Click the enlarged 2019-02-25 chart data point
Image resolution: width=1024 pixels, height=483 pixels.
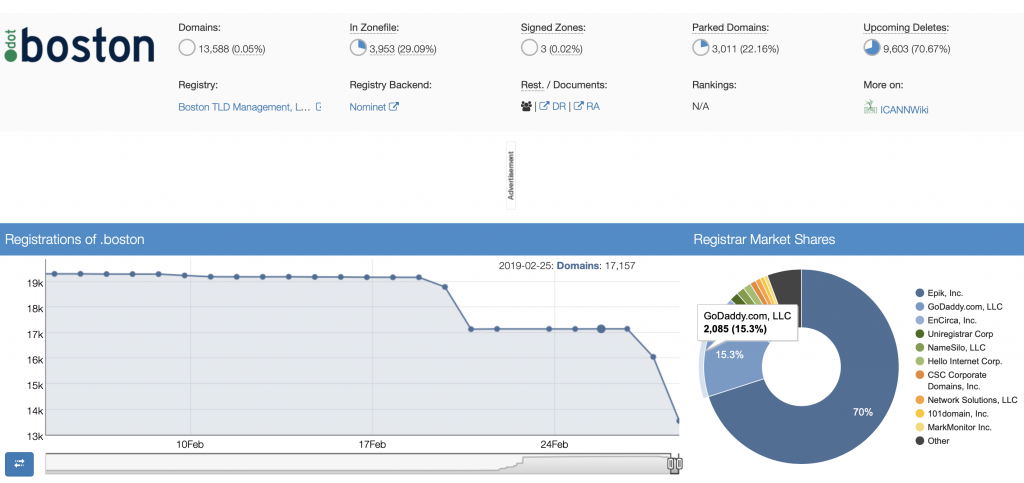click(601, 329)
